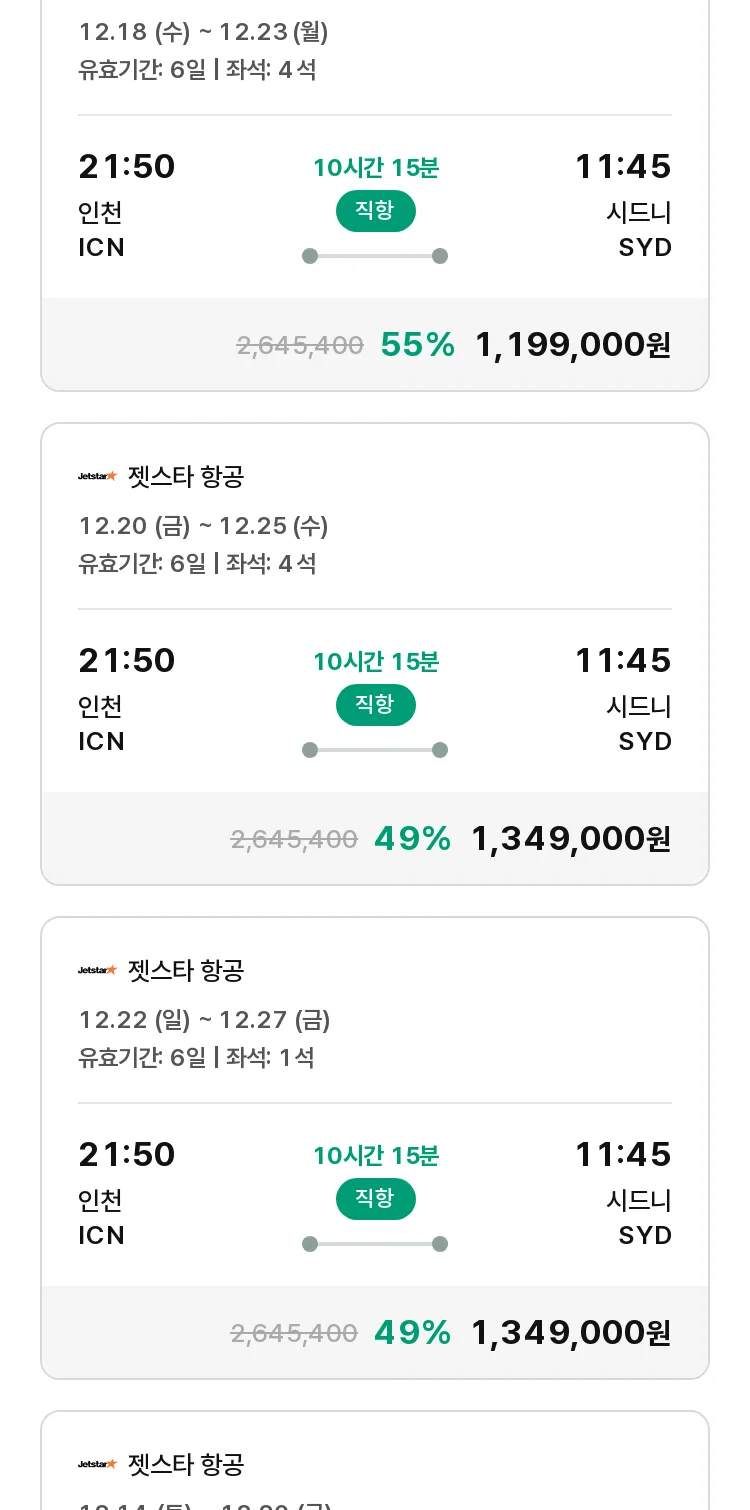Click route line under 직항 on 12.22 flight
This screenshot has height=1510, width=750.
click(375, 1244)
